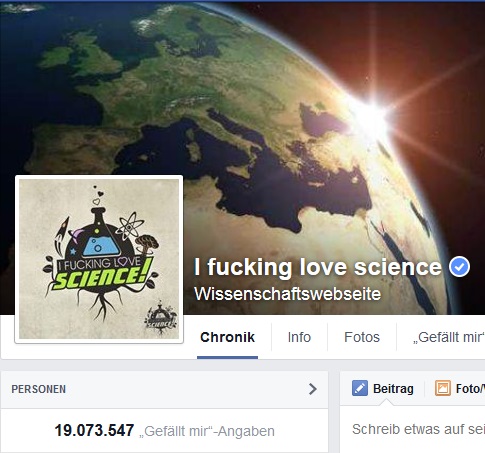Open the Chronik tab
This screenshot has height=453, width=485.
tap(227, 337)
